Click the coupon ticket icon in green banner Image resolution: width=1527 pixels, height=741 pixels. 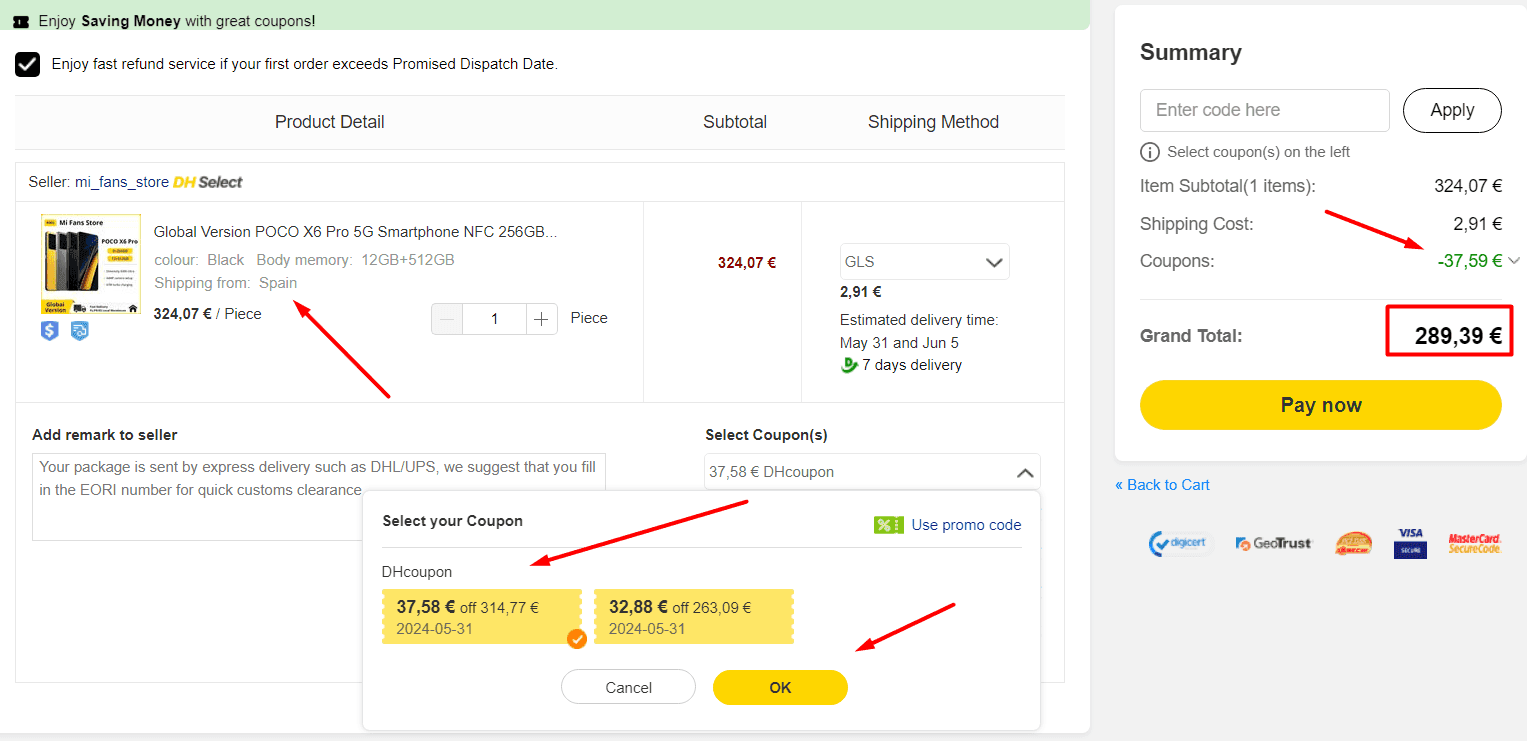point(21,21)
